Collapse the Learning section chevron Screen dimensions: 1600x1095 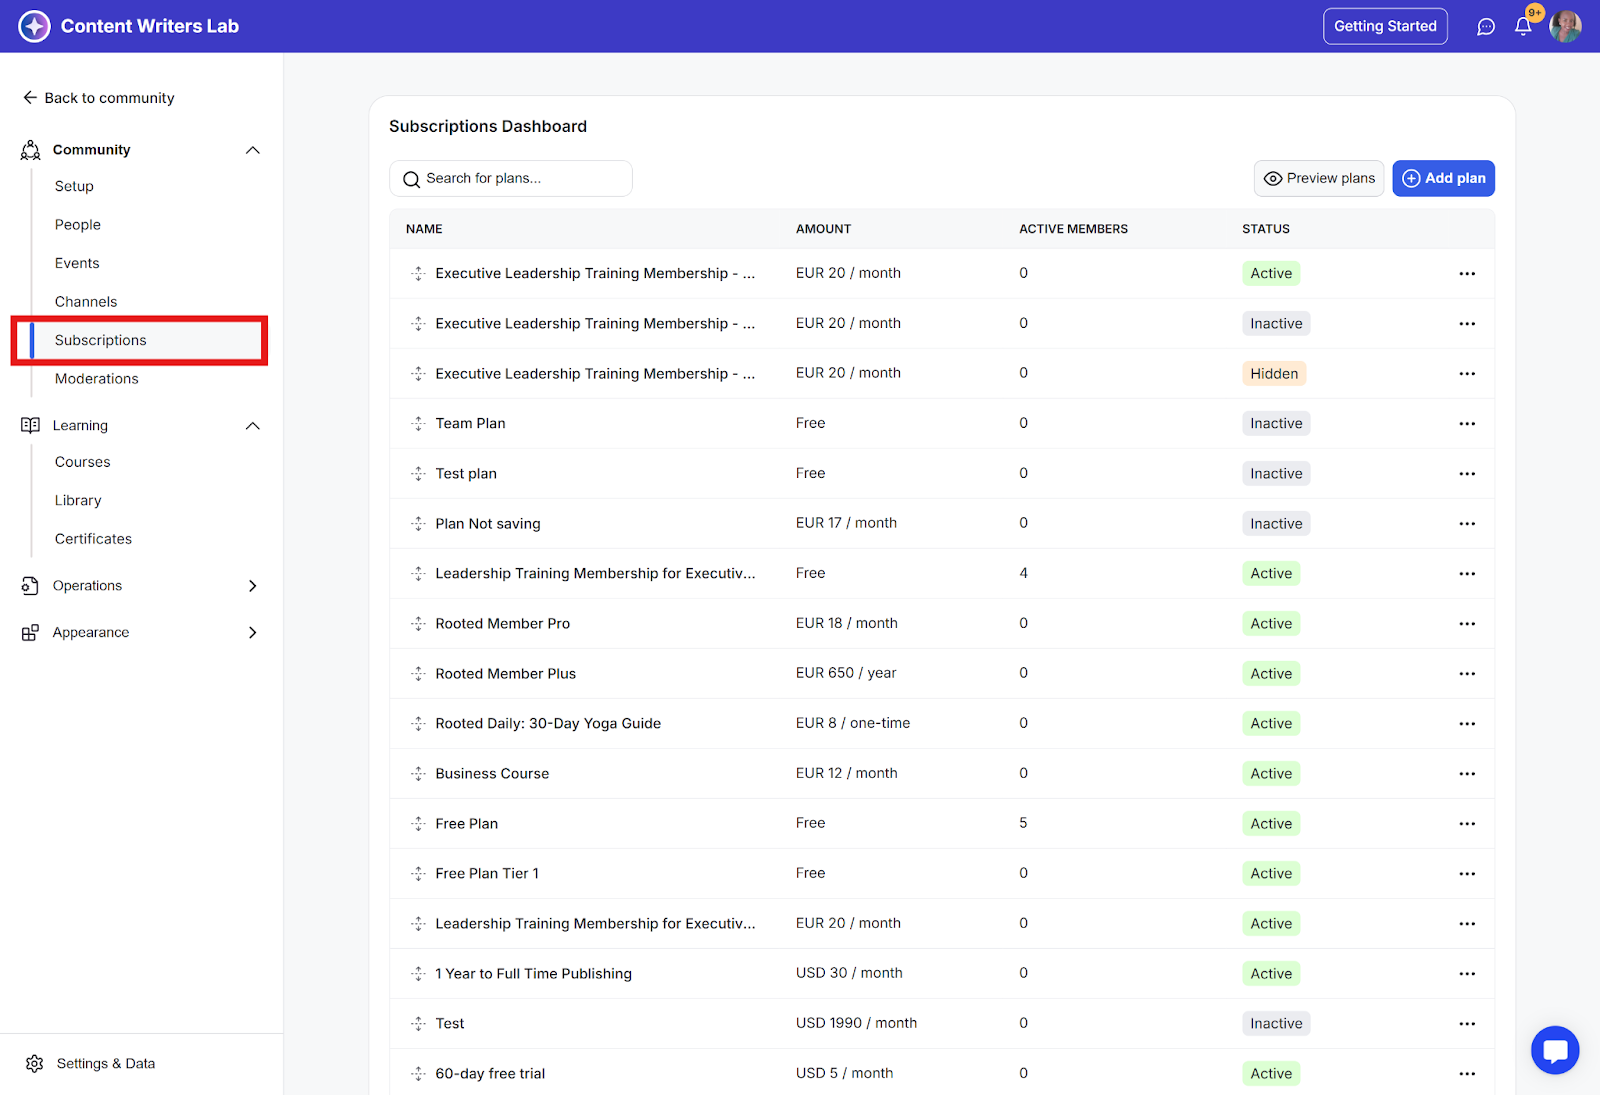coord(253,426)
